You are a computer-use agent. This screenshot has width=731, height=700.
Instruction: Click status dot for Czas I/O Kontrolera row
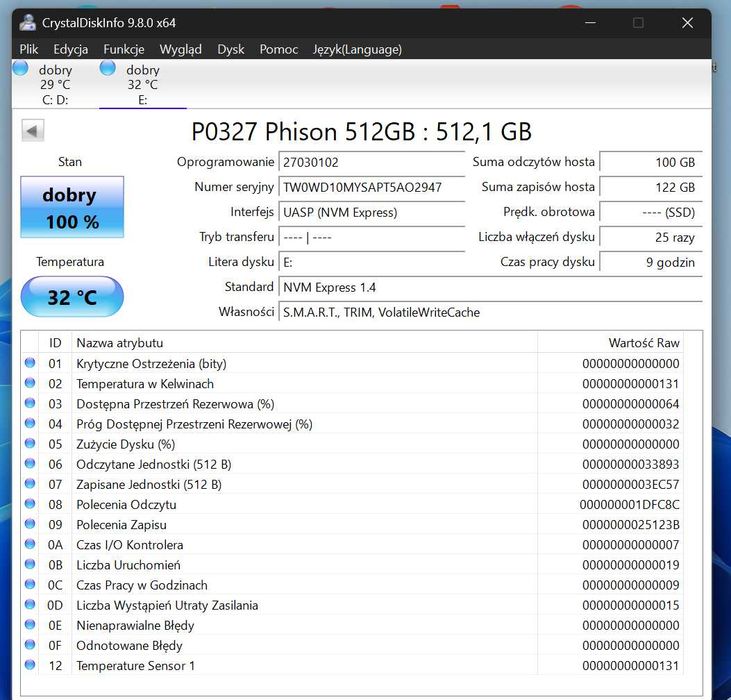point(30,544)
